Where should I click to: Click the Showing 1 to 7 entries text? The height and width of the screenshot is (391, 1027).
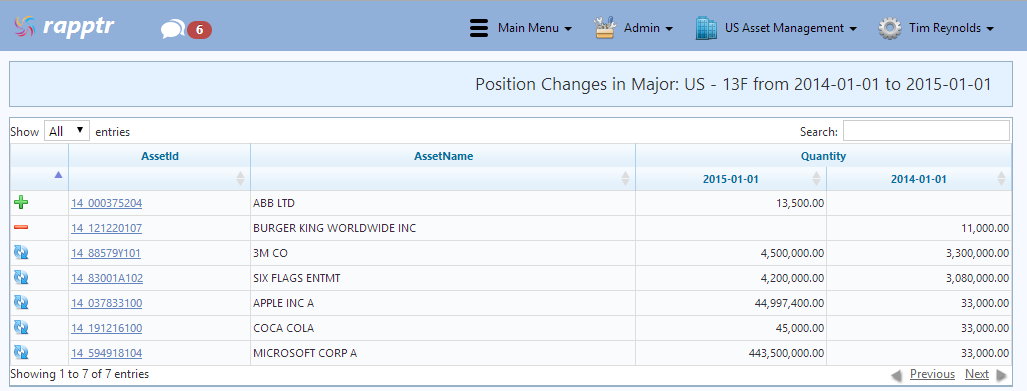(80, 374)
